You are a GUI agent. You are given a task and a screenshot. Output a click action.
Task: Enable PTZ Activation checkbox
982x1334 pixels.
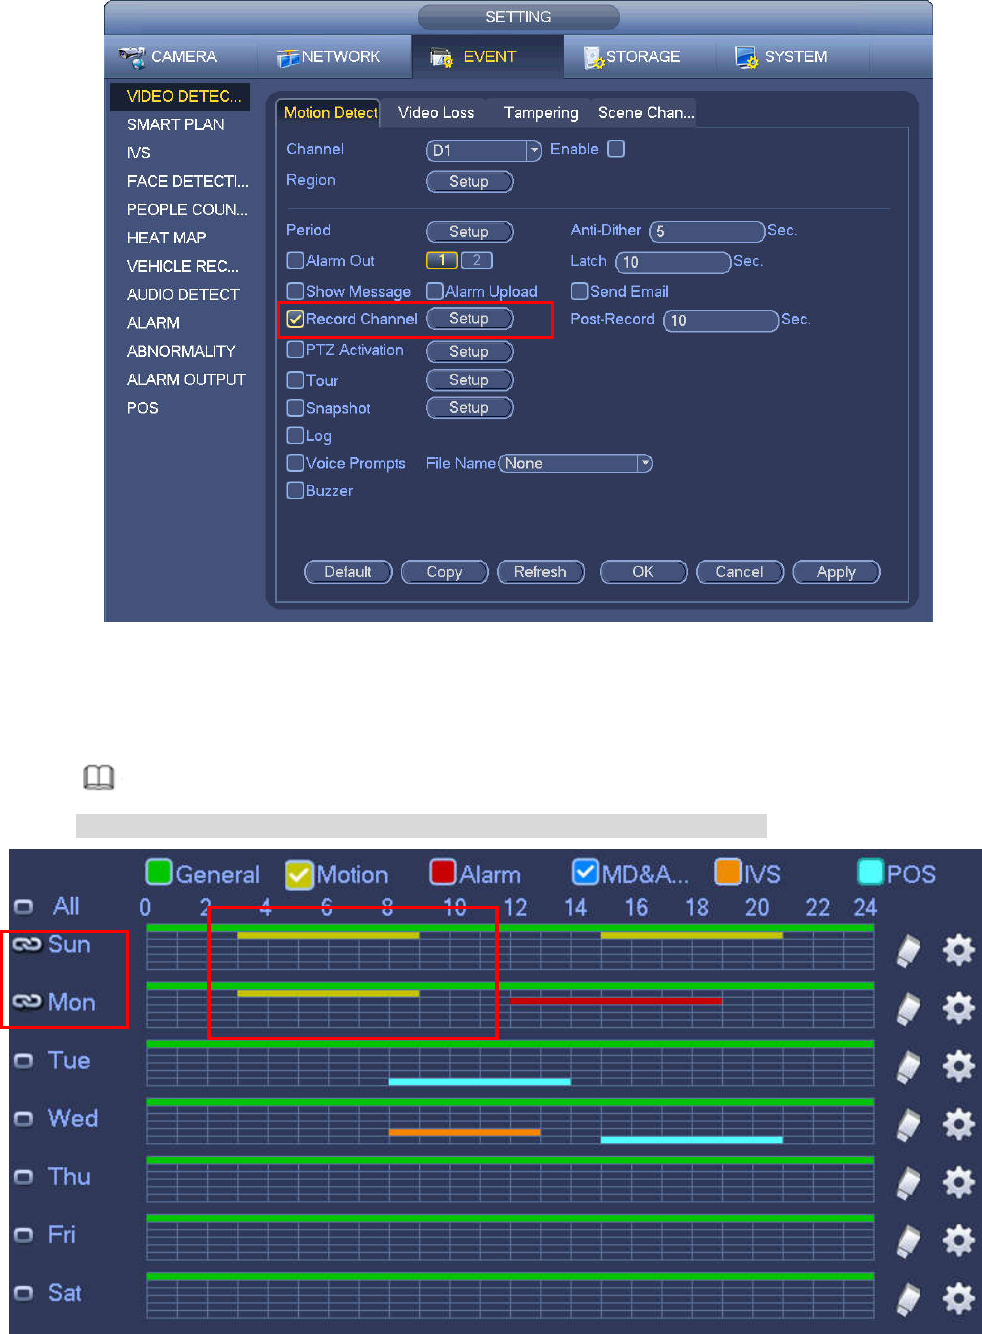(295, 350)
